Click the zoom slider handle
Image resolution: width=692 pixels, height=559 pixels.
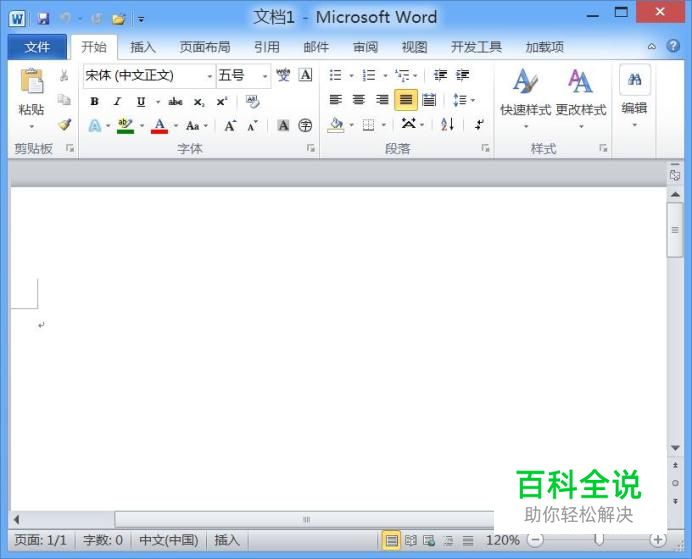point(599,539)
